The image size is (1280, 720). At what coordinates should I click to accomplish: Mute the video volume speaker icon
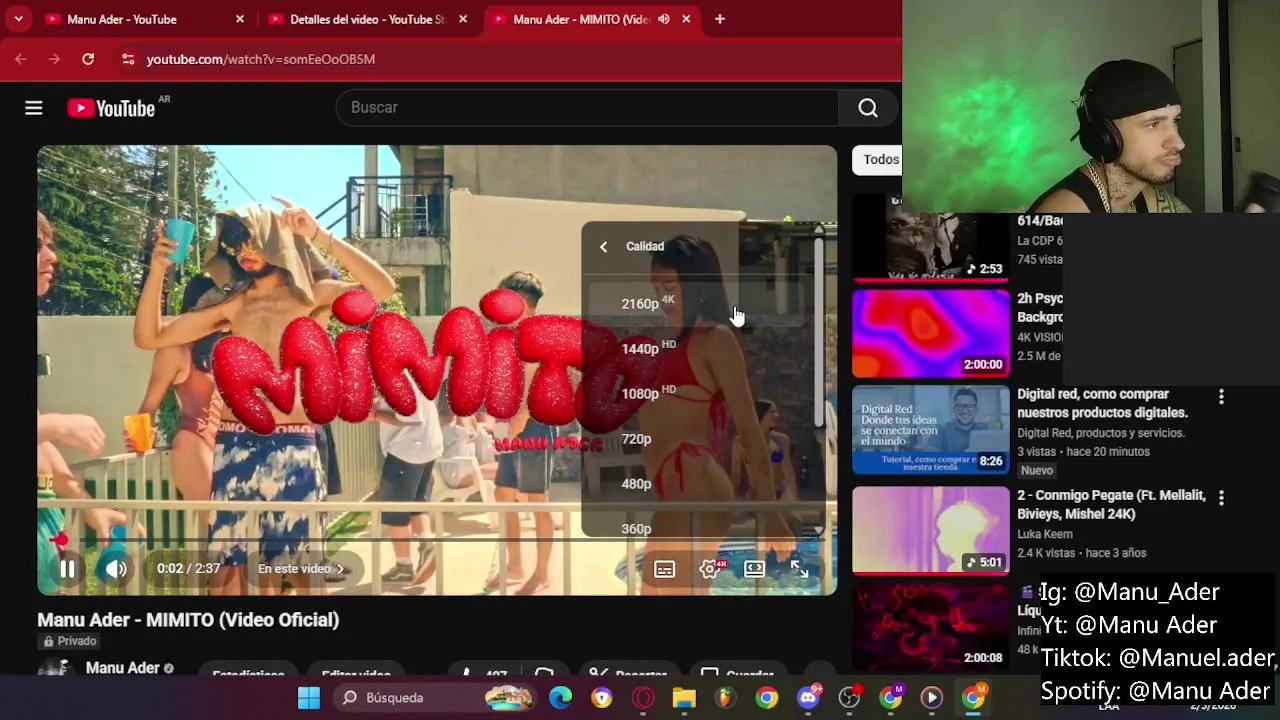116,569
